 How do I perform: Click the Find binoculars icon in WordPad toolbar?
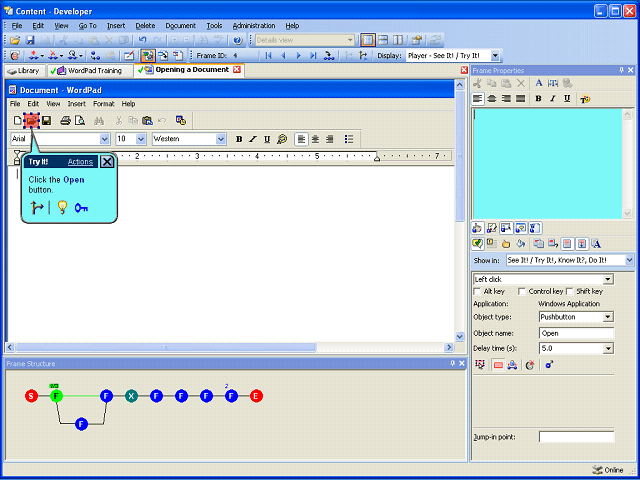coord(99,120)
